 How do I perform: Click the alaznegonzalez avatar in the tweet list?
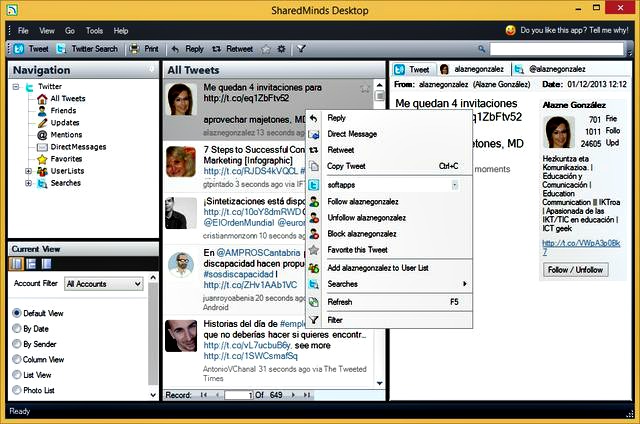pos(181,100)
